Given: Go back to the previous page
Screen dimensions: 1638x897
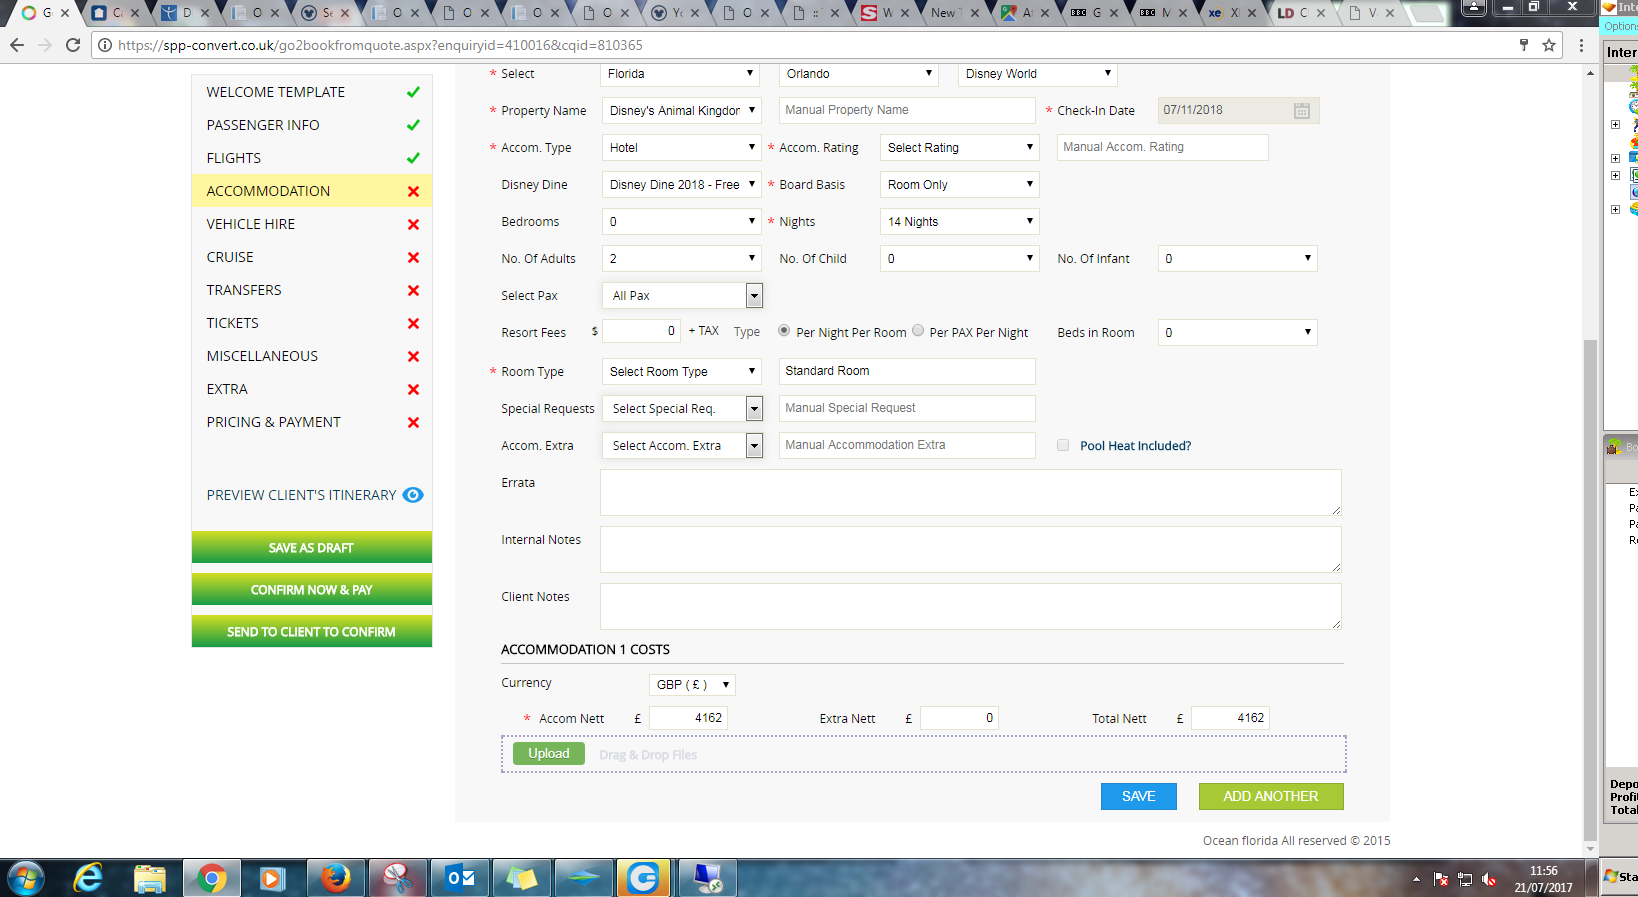Looking at the screenshot, I should (16, 45).
